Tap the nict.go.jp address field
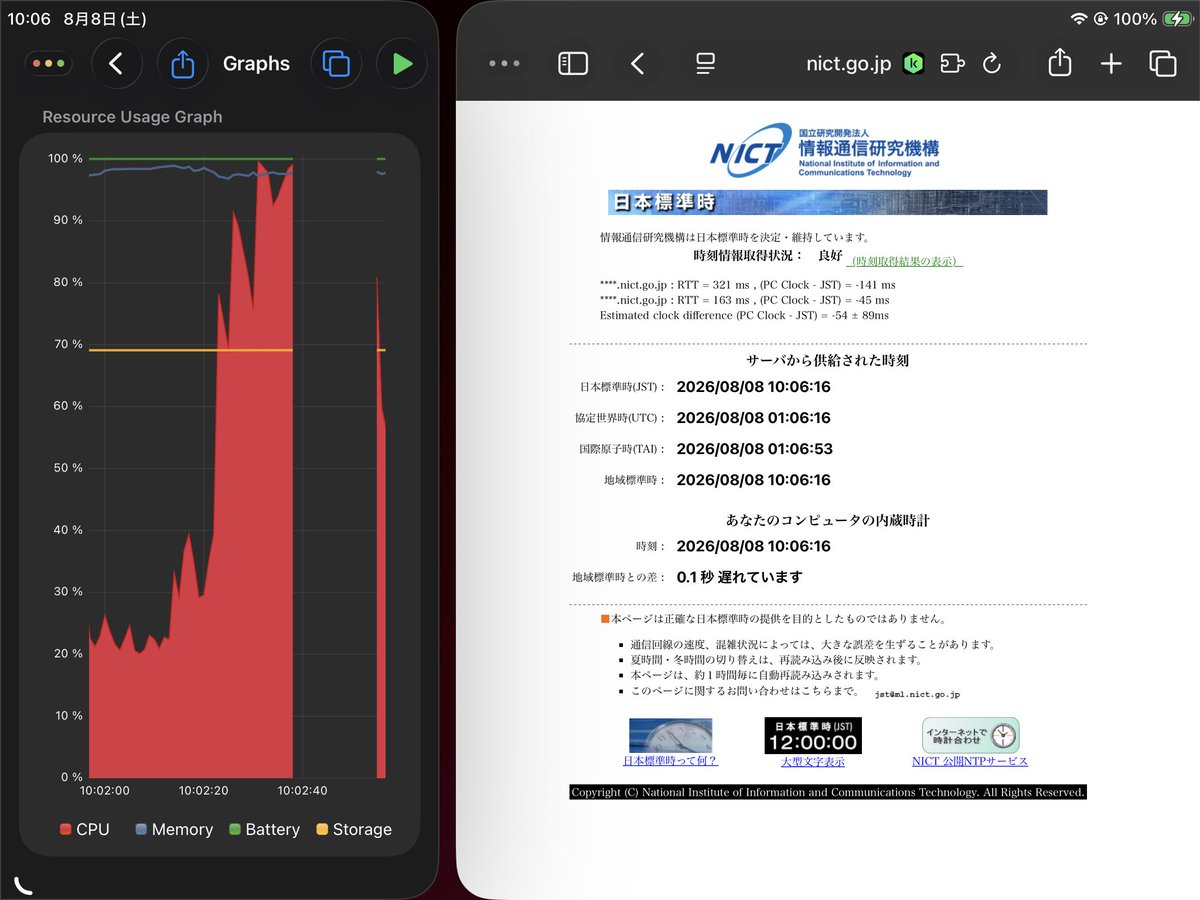Image resolution: width=1200 pixels, height=900 pixels. point(848,64)
